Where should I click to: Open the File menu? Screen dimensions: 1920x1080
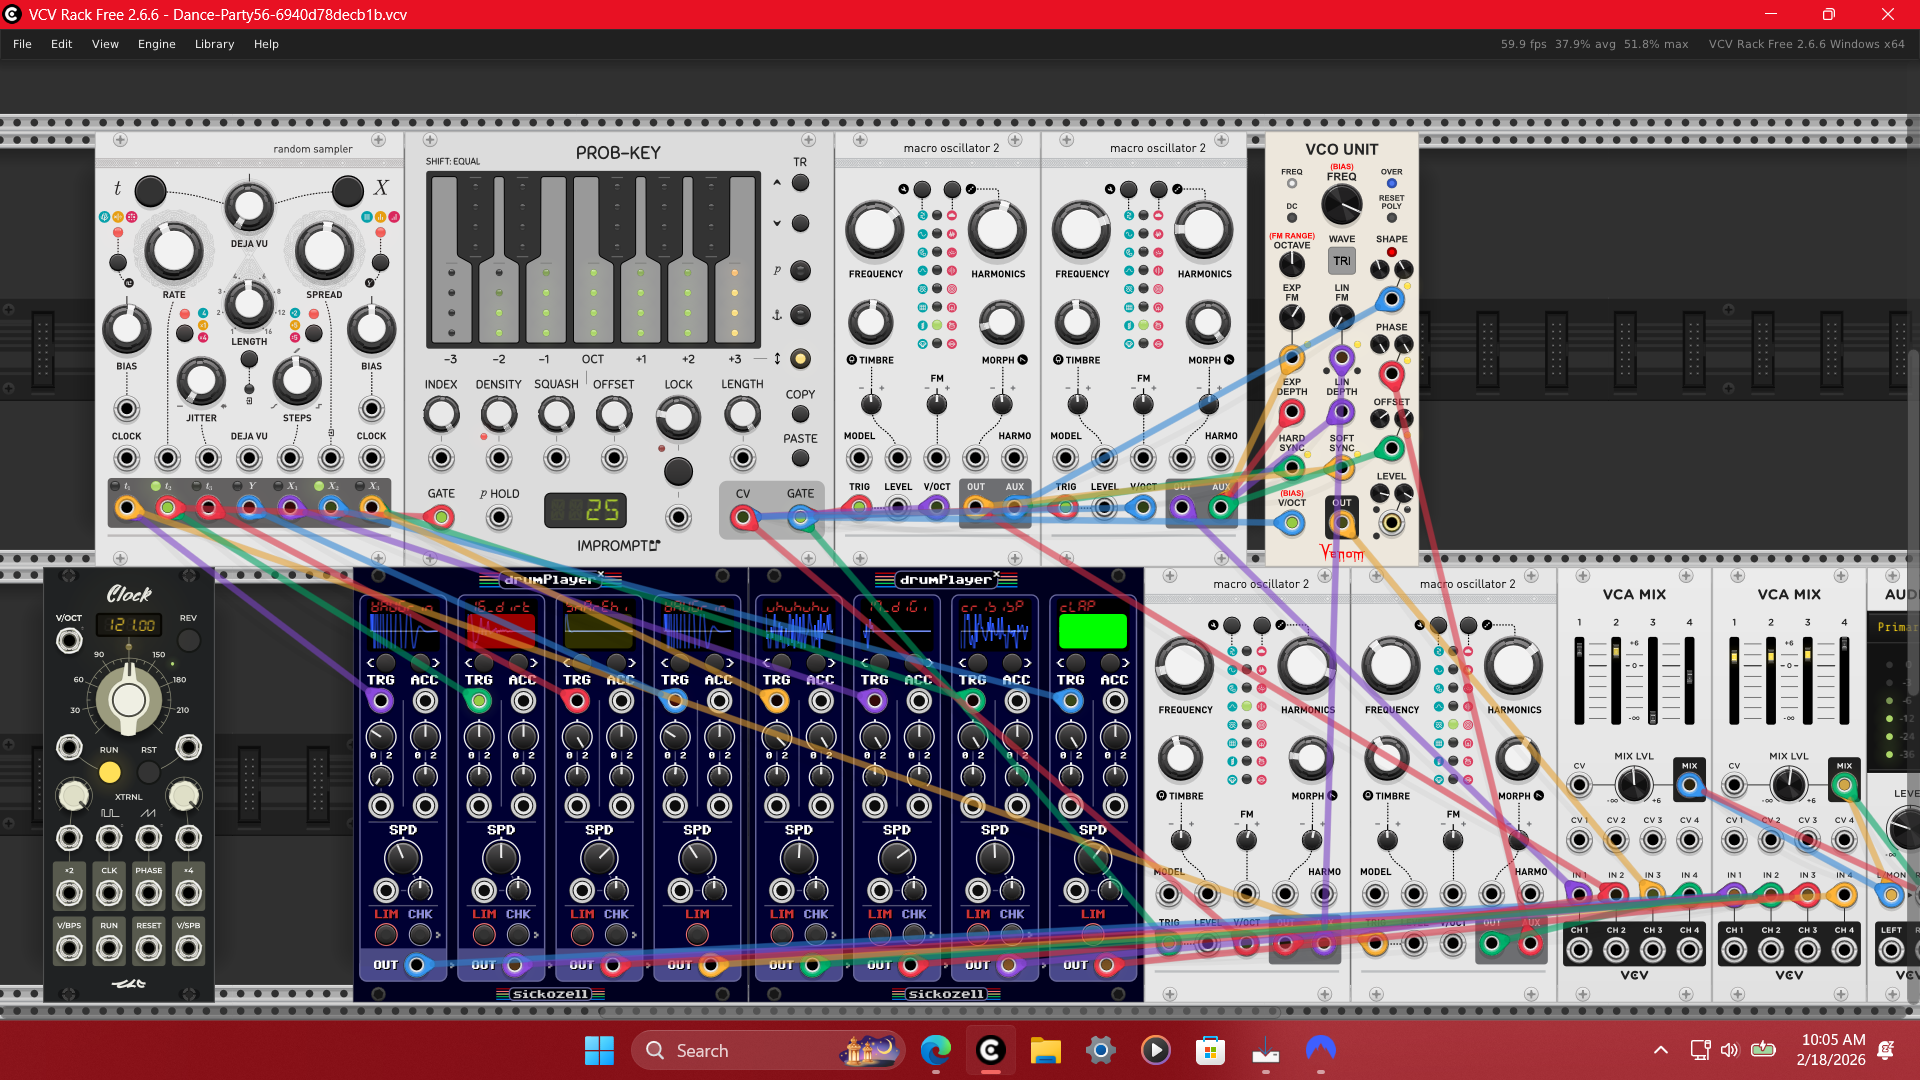pos(22,44)
